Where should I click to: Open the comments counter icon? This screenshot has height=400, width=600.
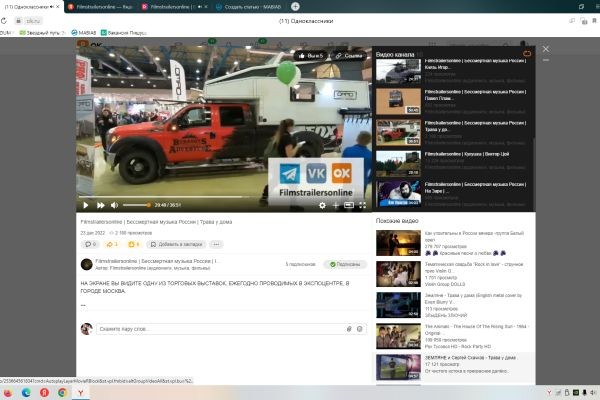pyautogui.click(x=90, y=244)
